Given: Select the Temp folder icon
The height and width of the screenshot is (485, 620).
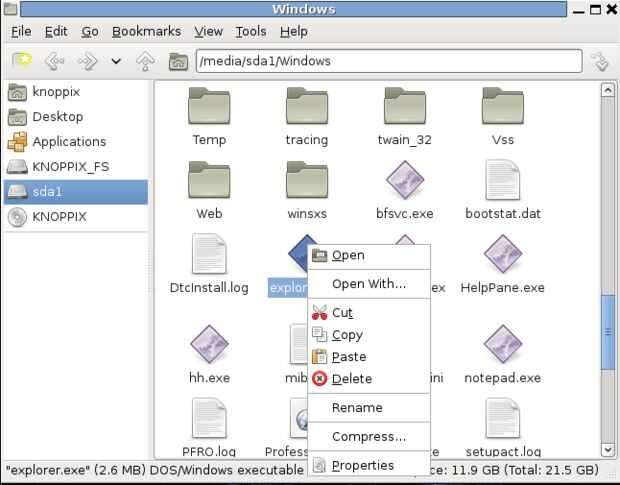Looking at the screenshot, I should tap(209, 106).
